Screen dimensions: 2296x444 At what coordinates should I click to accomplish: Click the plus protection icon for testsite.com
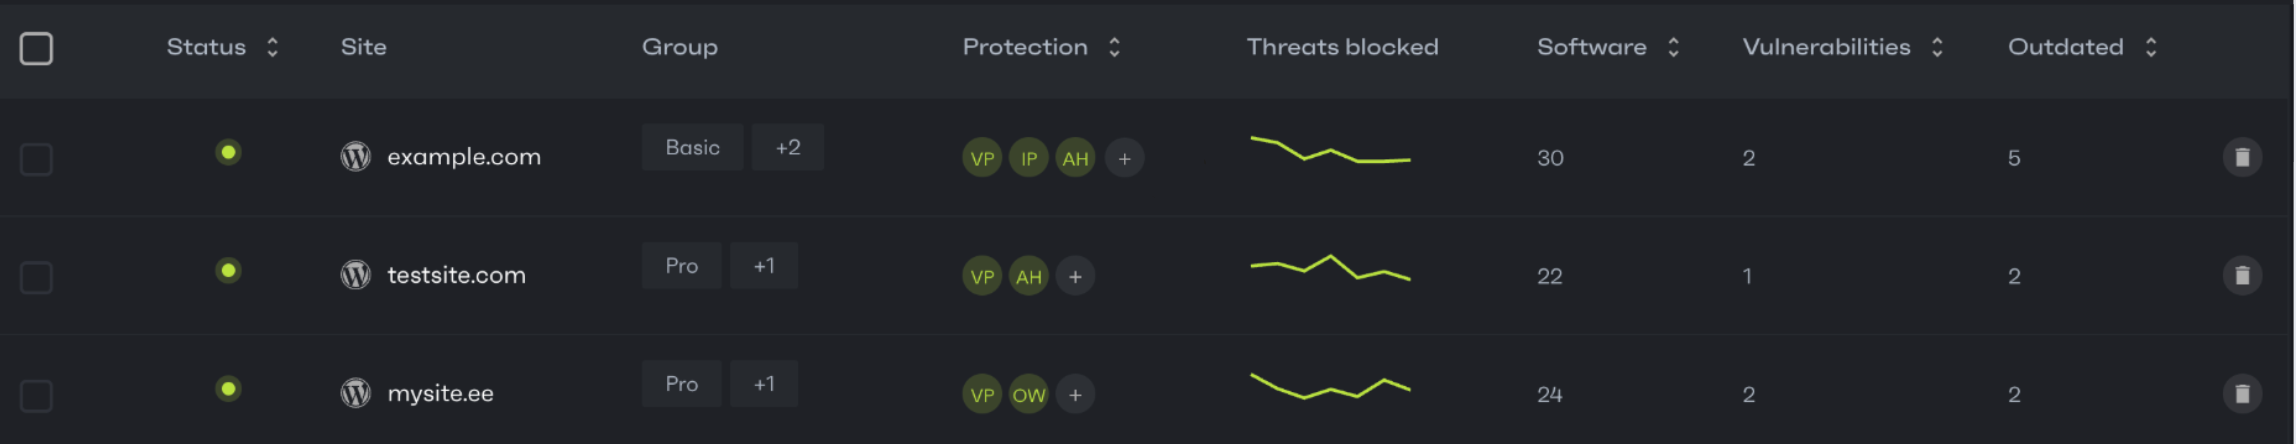point(1075,276)
